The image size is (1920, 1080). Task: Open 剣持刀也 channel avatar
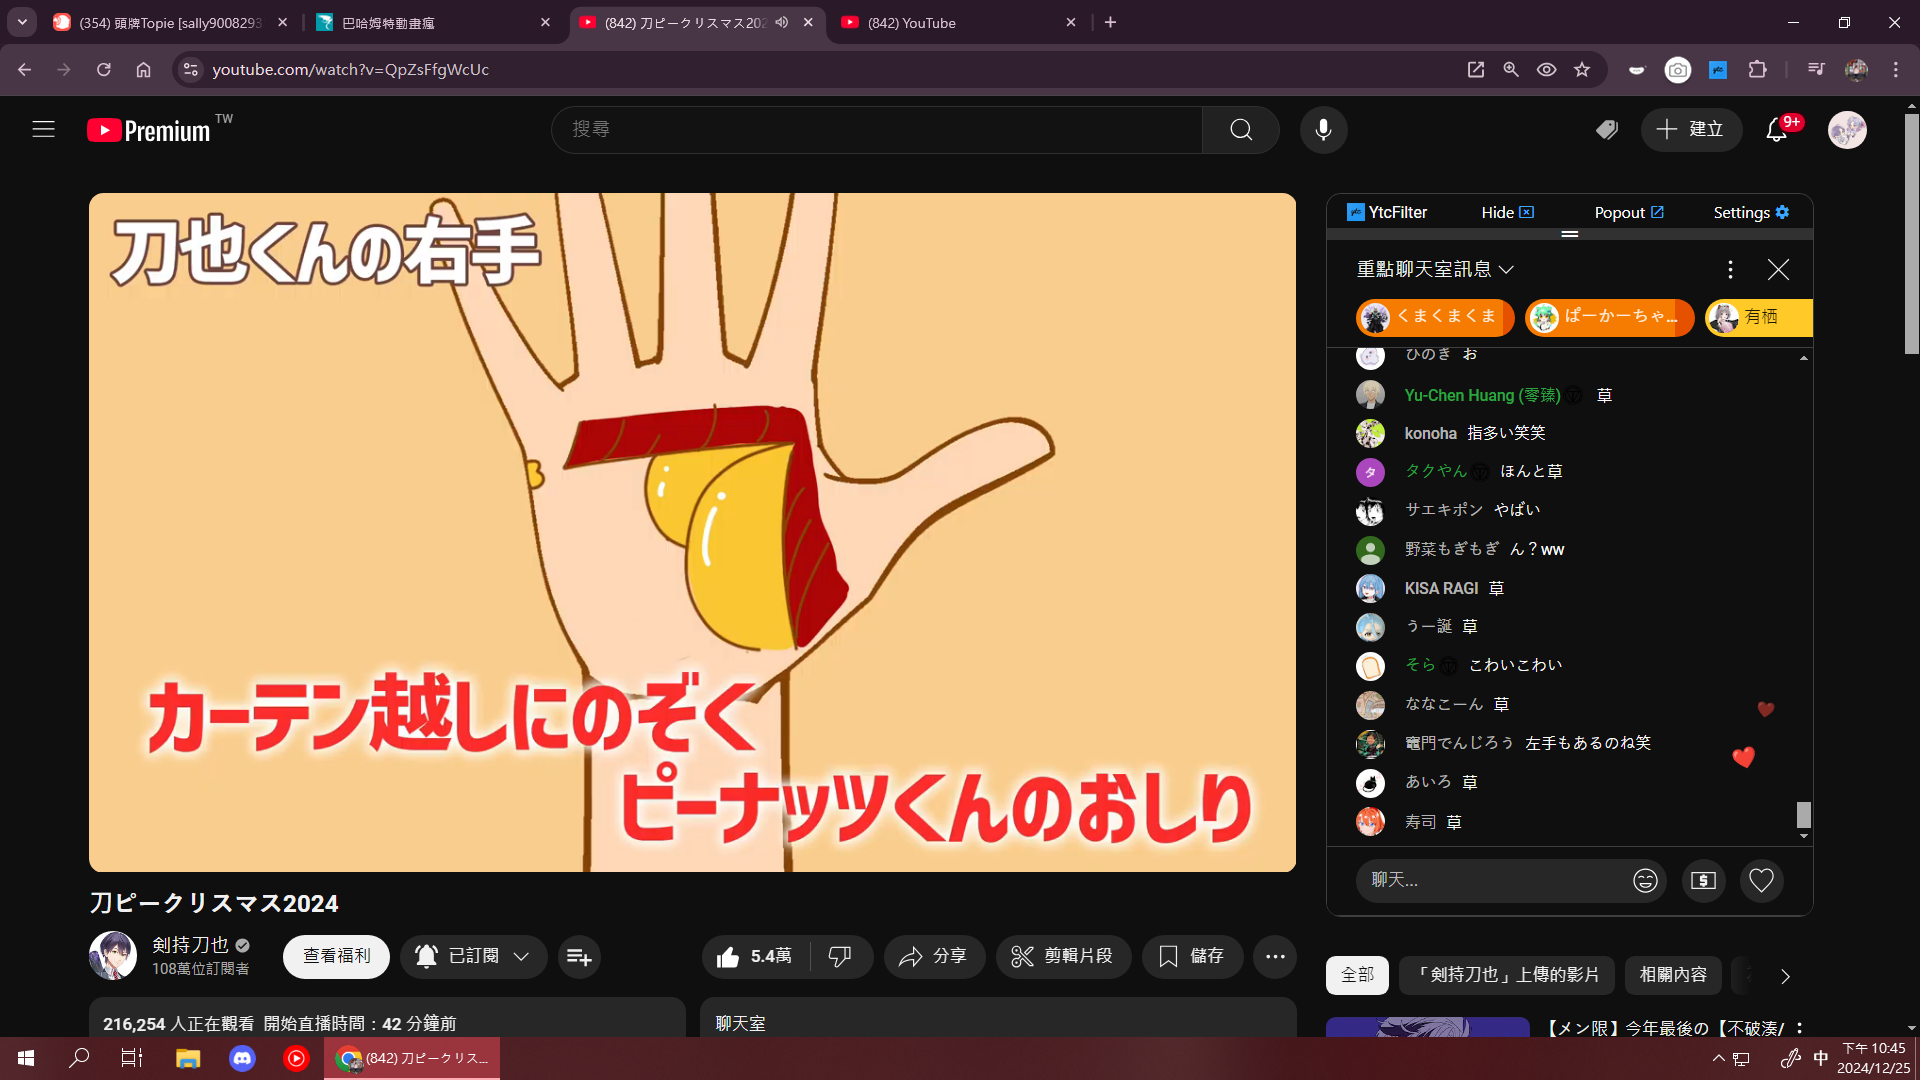113,955
